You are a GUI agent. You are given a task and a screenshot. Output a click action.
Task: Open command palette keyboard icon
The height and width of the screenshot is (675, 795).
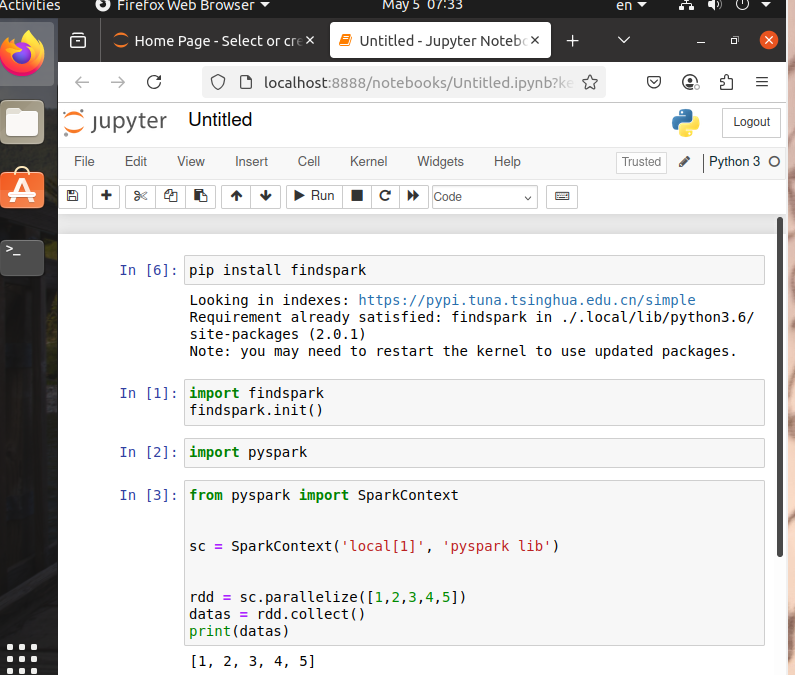pos(562,197)
